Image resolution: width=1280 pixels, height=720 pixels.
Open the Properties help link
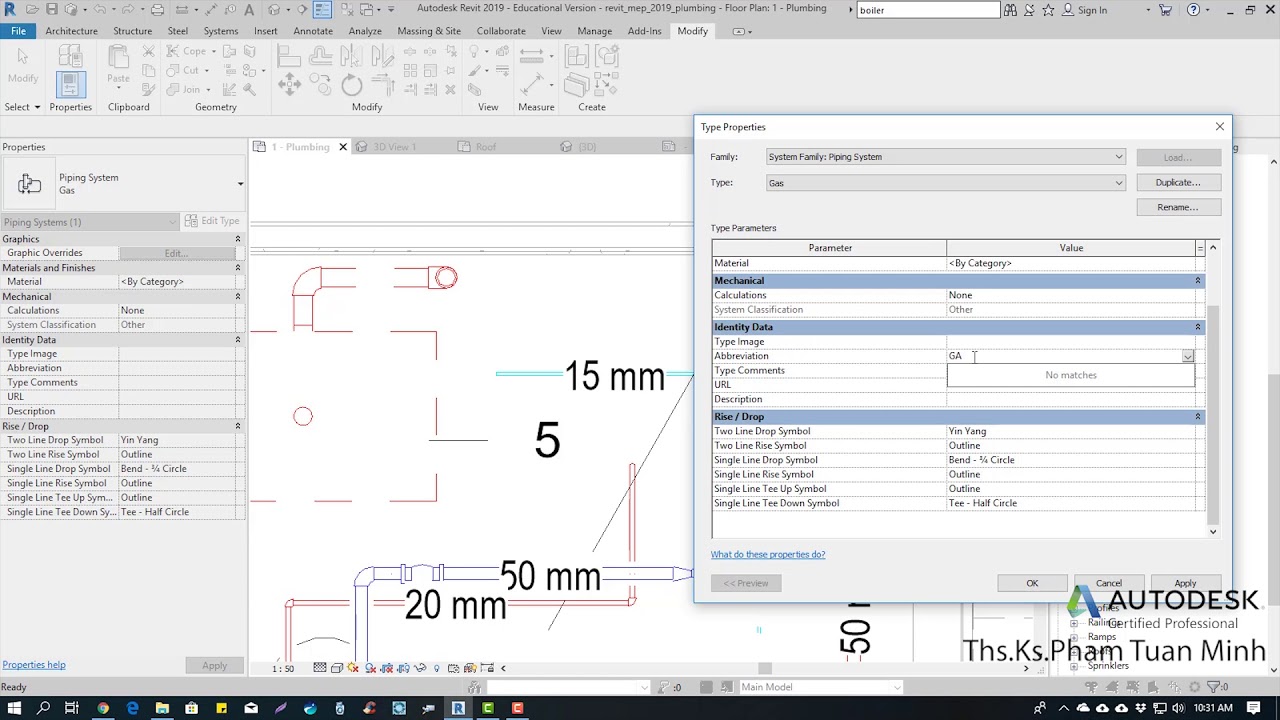34,665
